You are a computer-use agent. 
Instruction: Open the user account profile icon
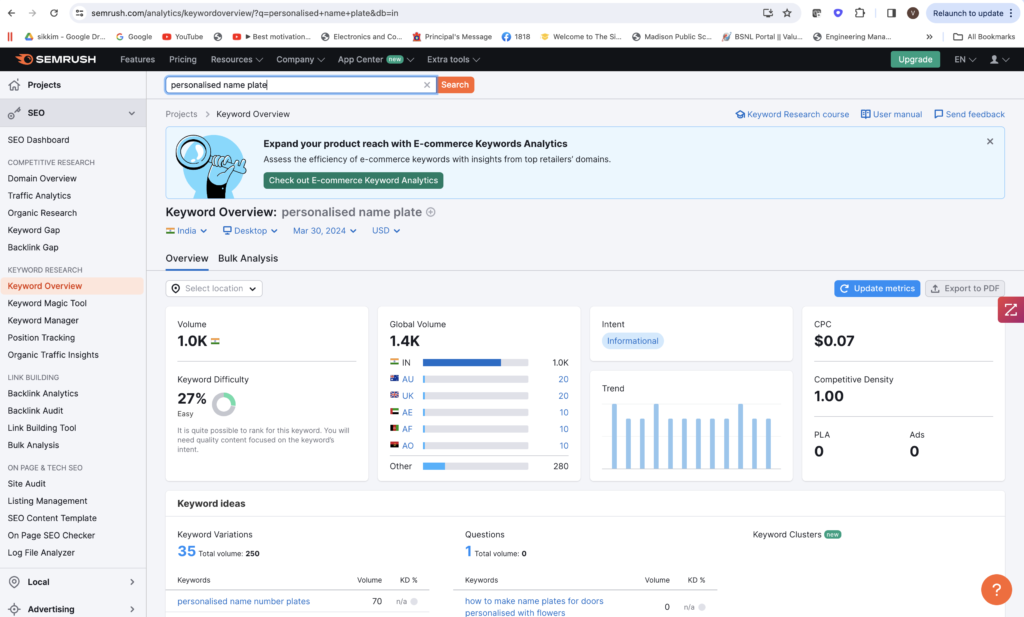(999, 59)
